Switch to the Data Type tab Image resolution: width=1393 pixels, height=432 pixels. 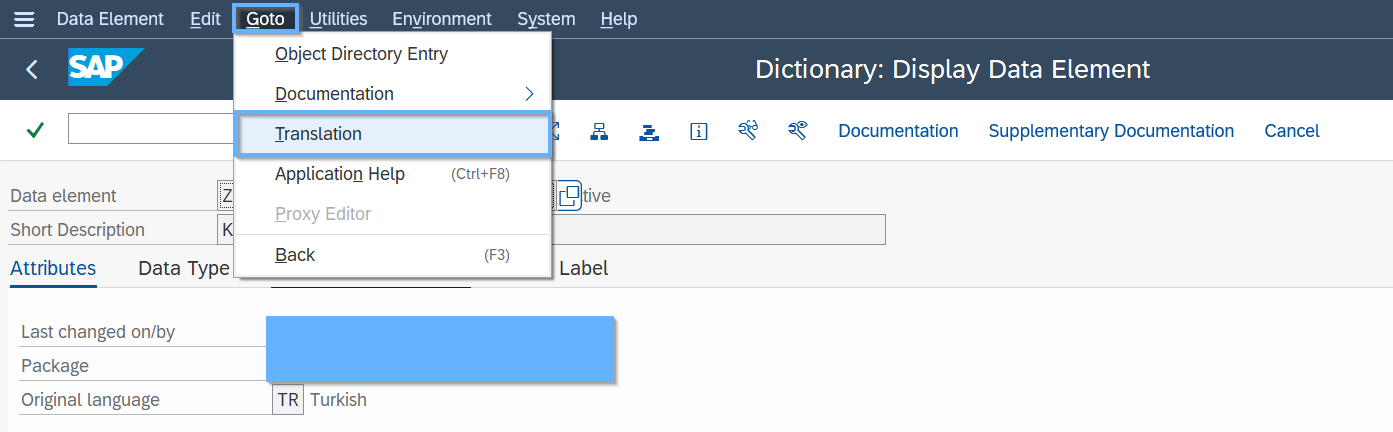click(x=183, y=268)
